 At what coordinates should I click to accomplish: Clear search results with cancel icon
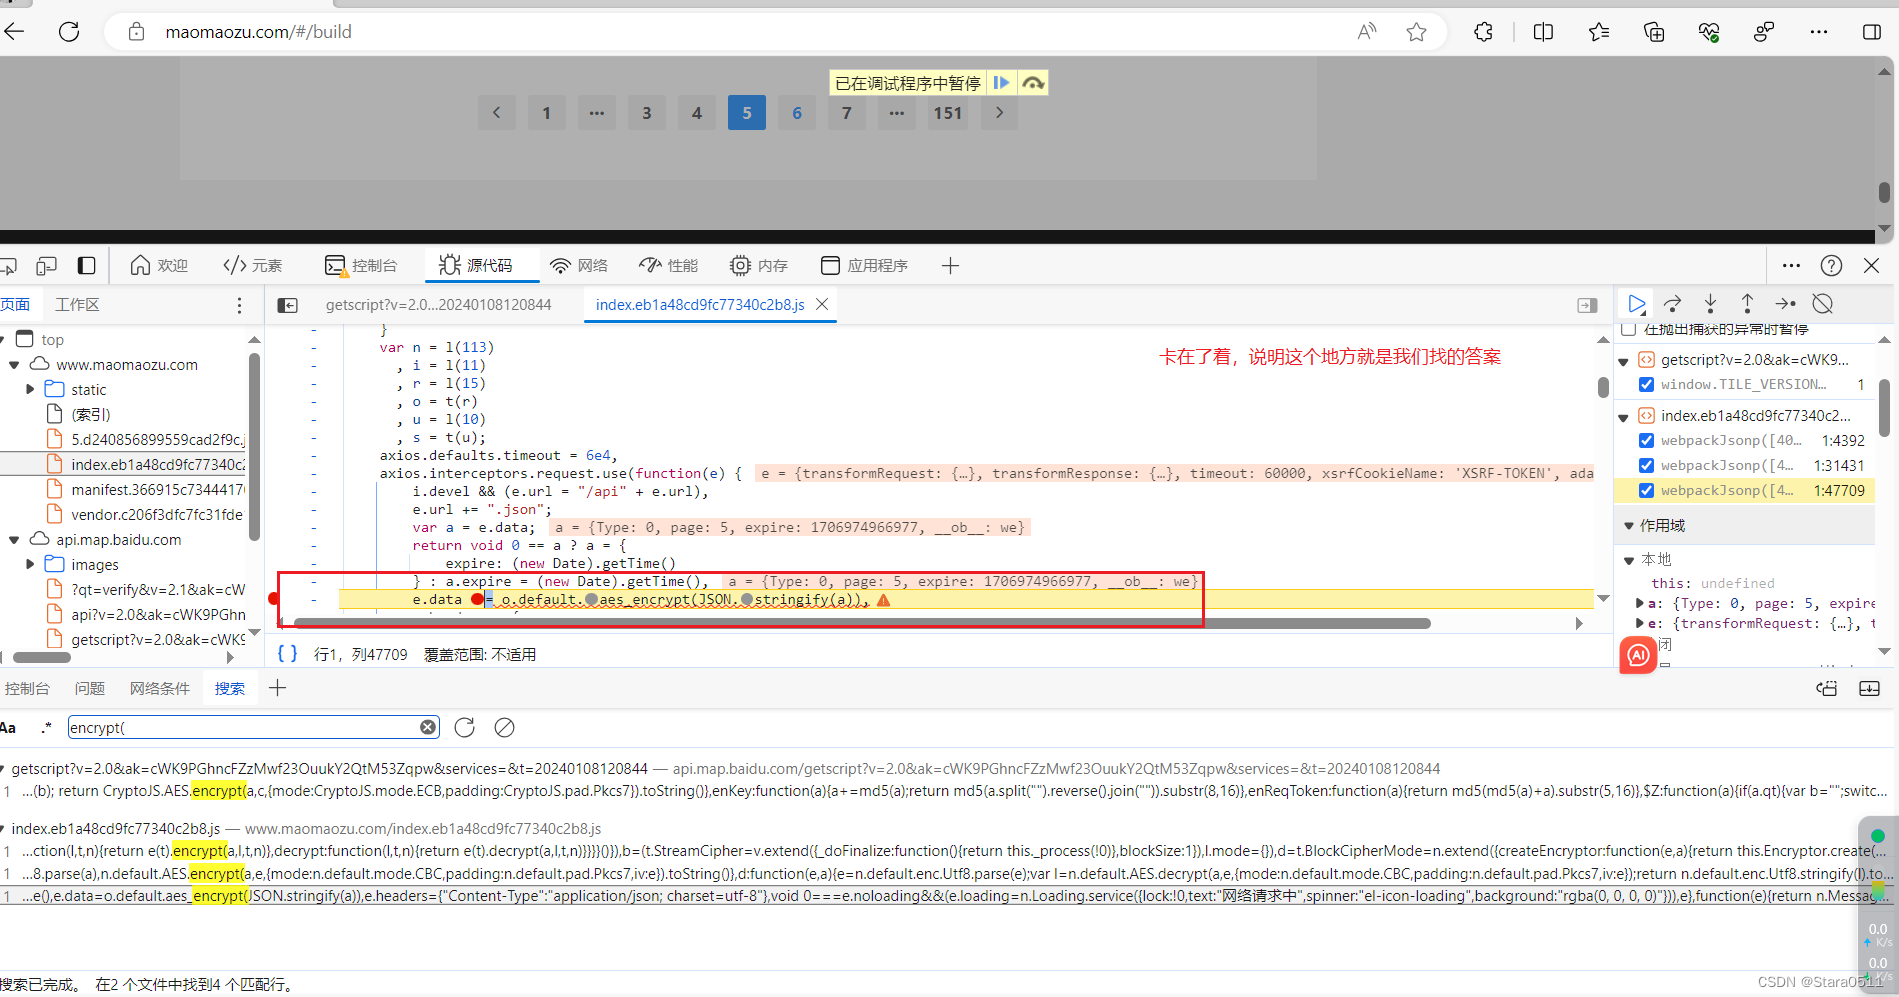(x=504, y=727)
